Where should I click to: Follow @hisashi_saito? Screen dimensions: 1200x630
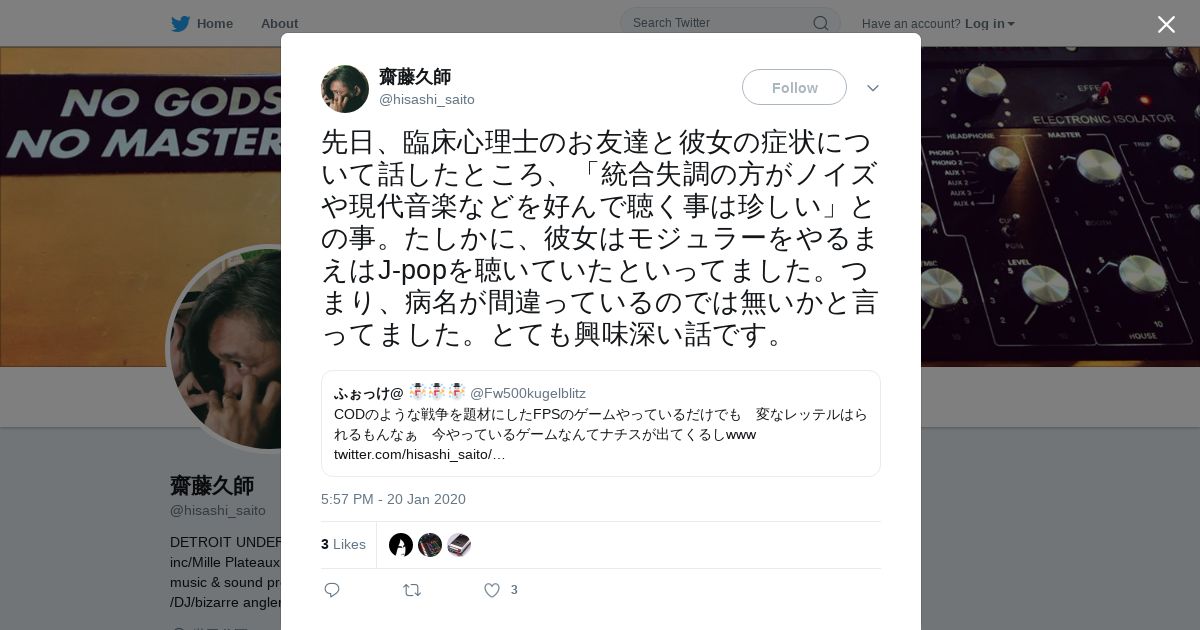click(x=794, y=87)
